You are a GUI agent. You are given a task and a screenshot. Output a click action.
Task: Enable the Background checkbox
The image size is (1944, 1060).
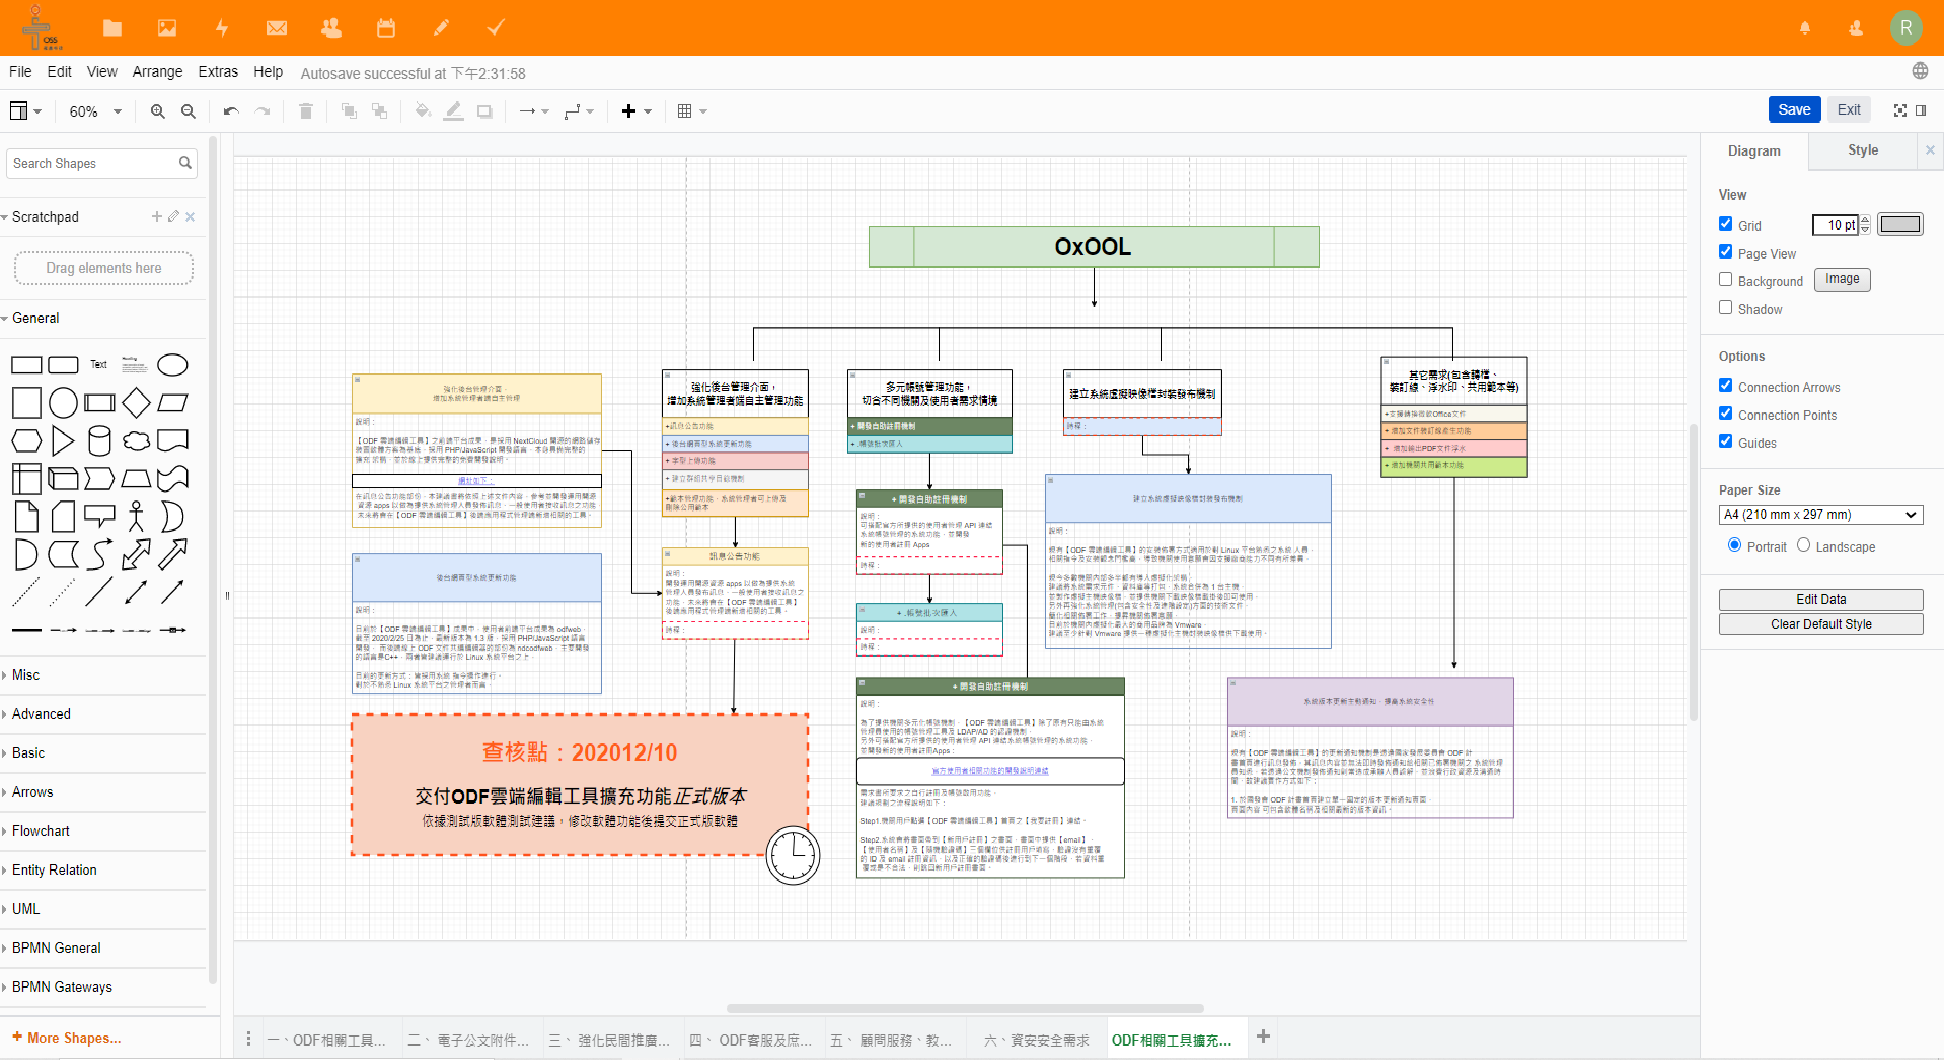[x=1726, y=280]
